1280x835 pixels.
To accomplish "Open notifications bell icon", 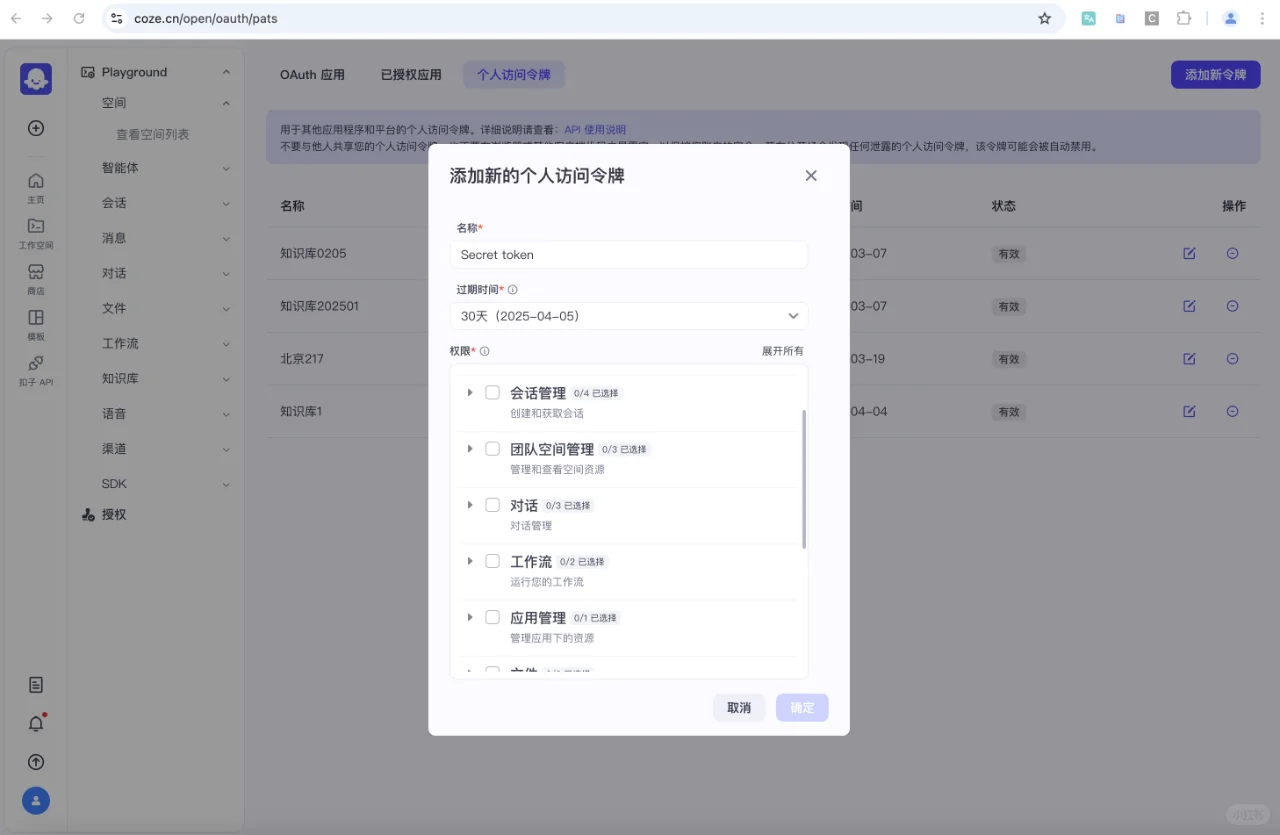I will tap(36, 723).
